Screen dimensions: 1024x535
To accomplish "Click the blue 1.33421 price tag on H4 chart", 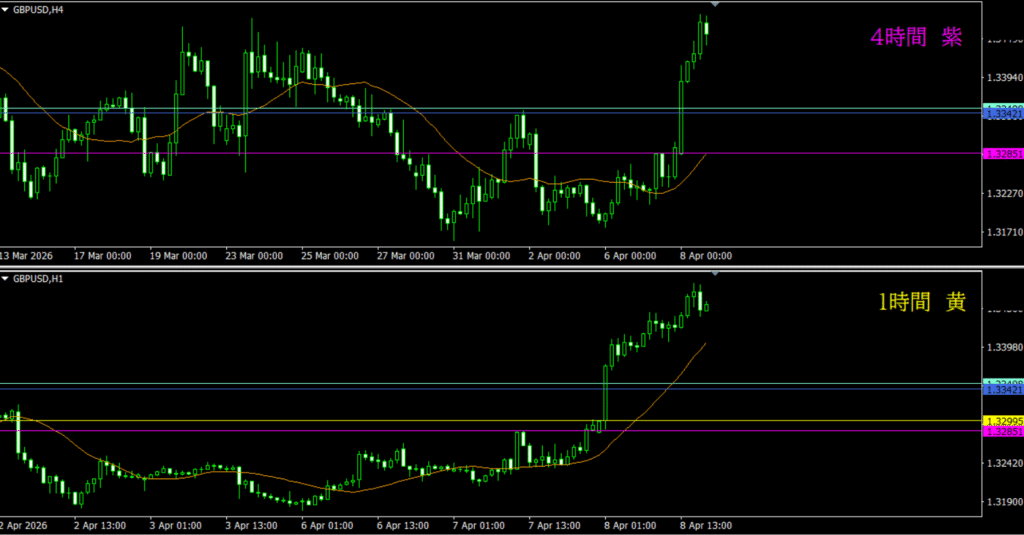I will click(1003, 115).
